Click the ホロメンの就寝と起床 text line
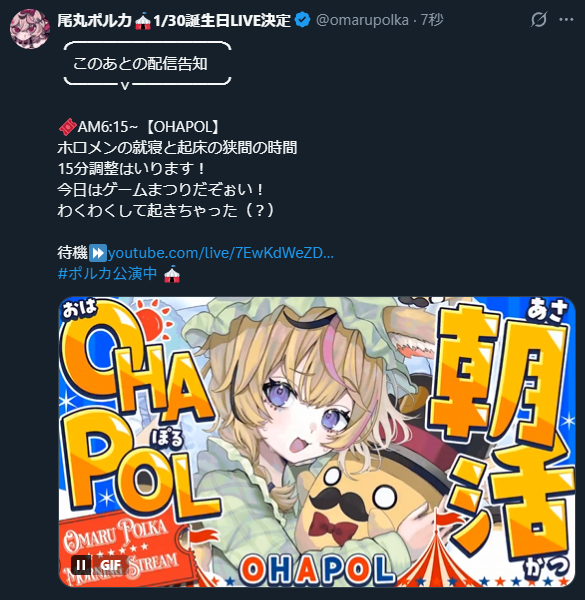 tap(177, 148)
